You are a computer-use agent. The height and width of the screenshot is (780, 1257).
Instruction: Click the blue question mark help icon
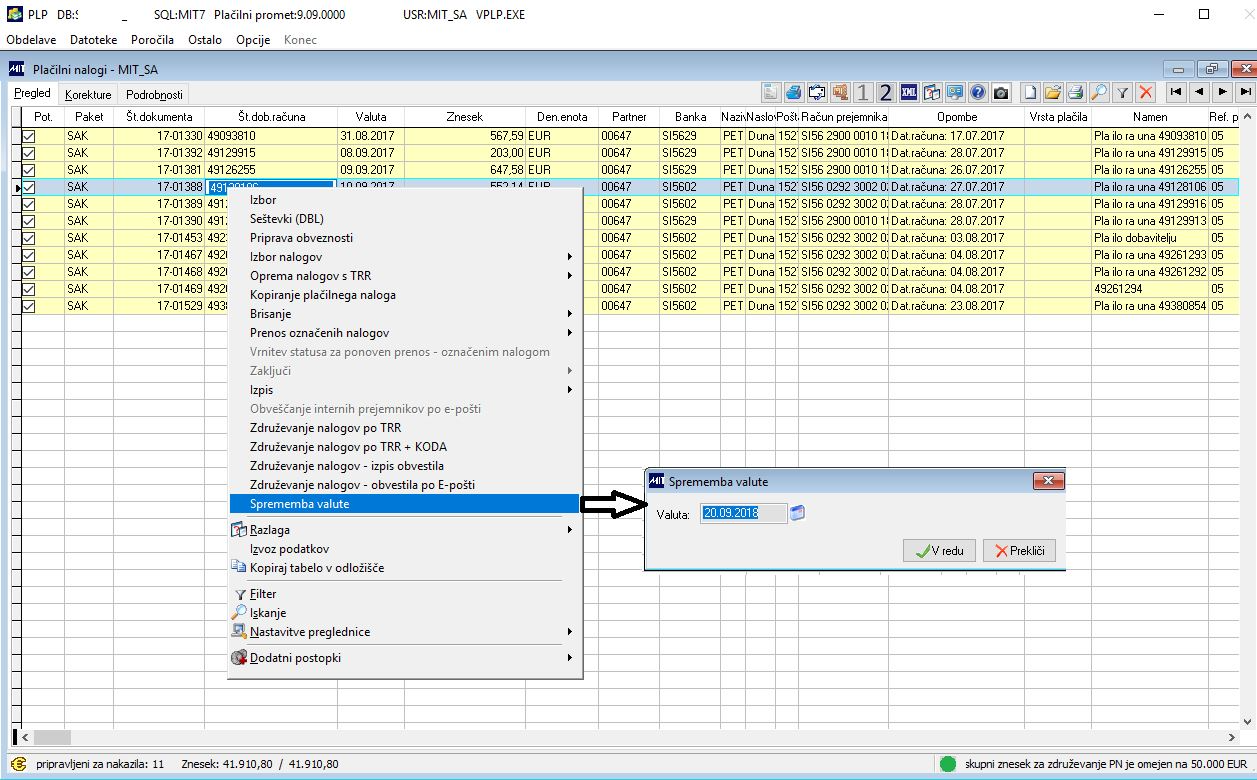tap(977, 92)
